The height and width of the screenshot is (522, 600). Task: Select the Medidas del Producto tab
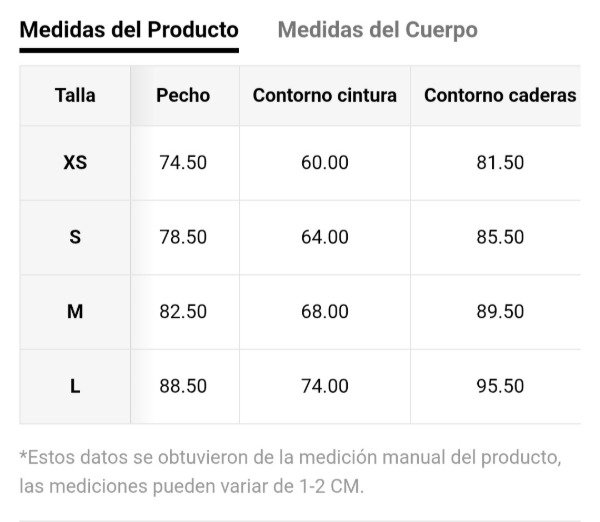[x=129, y=30]
